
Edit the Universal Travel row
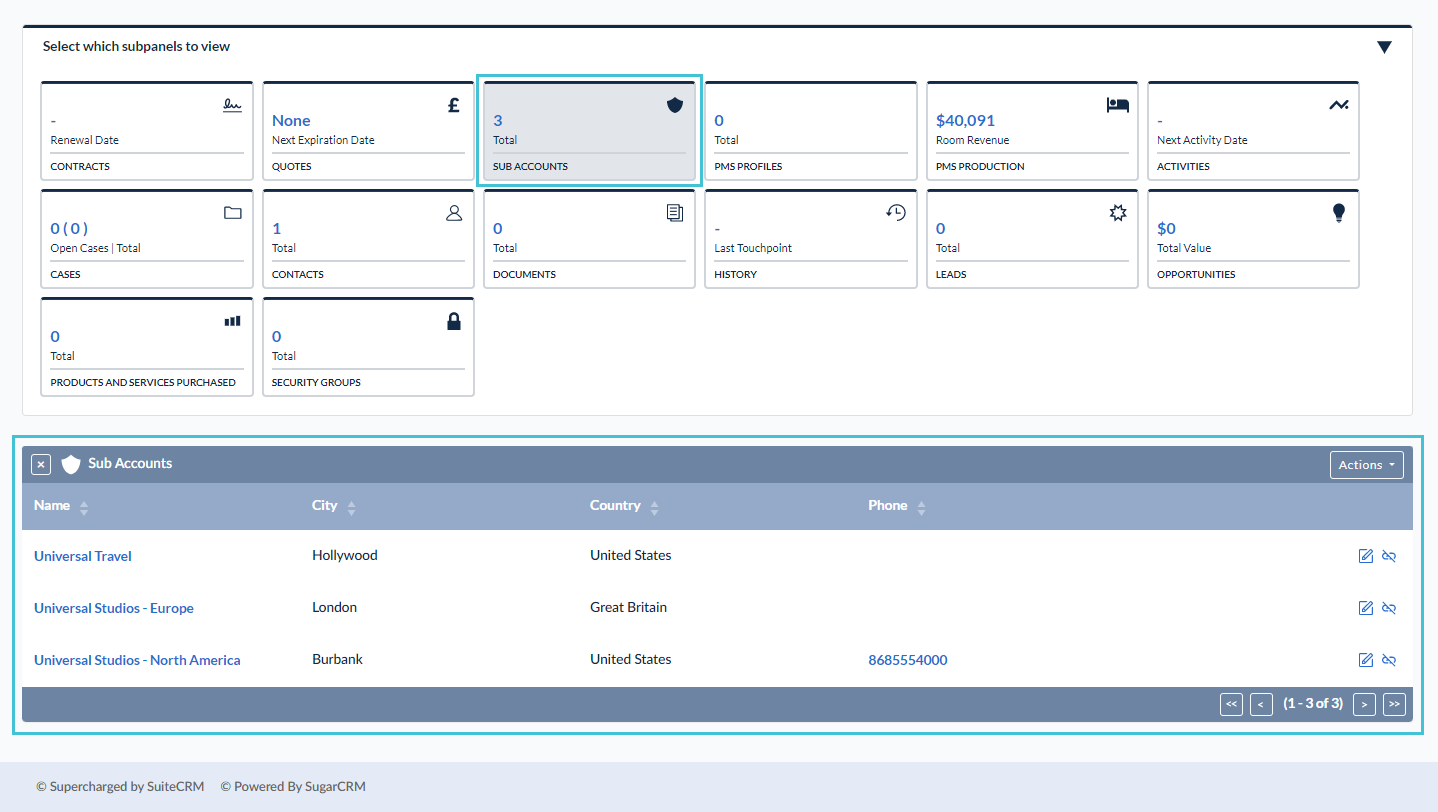[x=1366, y=556]
